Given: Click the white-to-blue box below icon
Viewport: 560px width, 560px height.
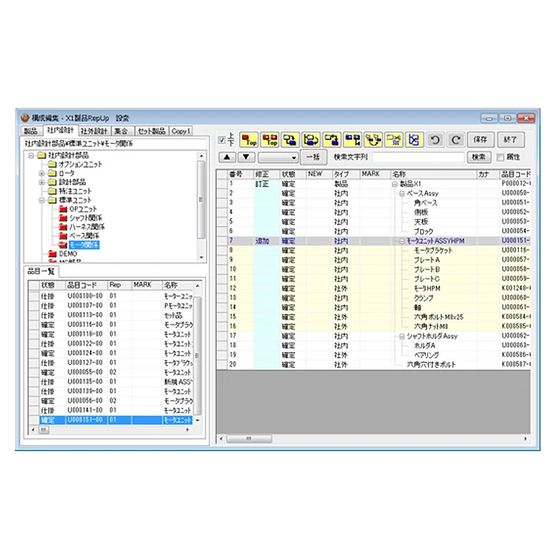Looking at the screenshot, I should (290, 140).
